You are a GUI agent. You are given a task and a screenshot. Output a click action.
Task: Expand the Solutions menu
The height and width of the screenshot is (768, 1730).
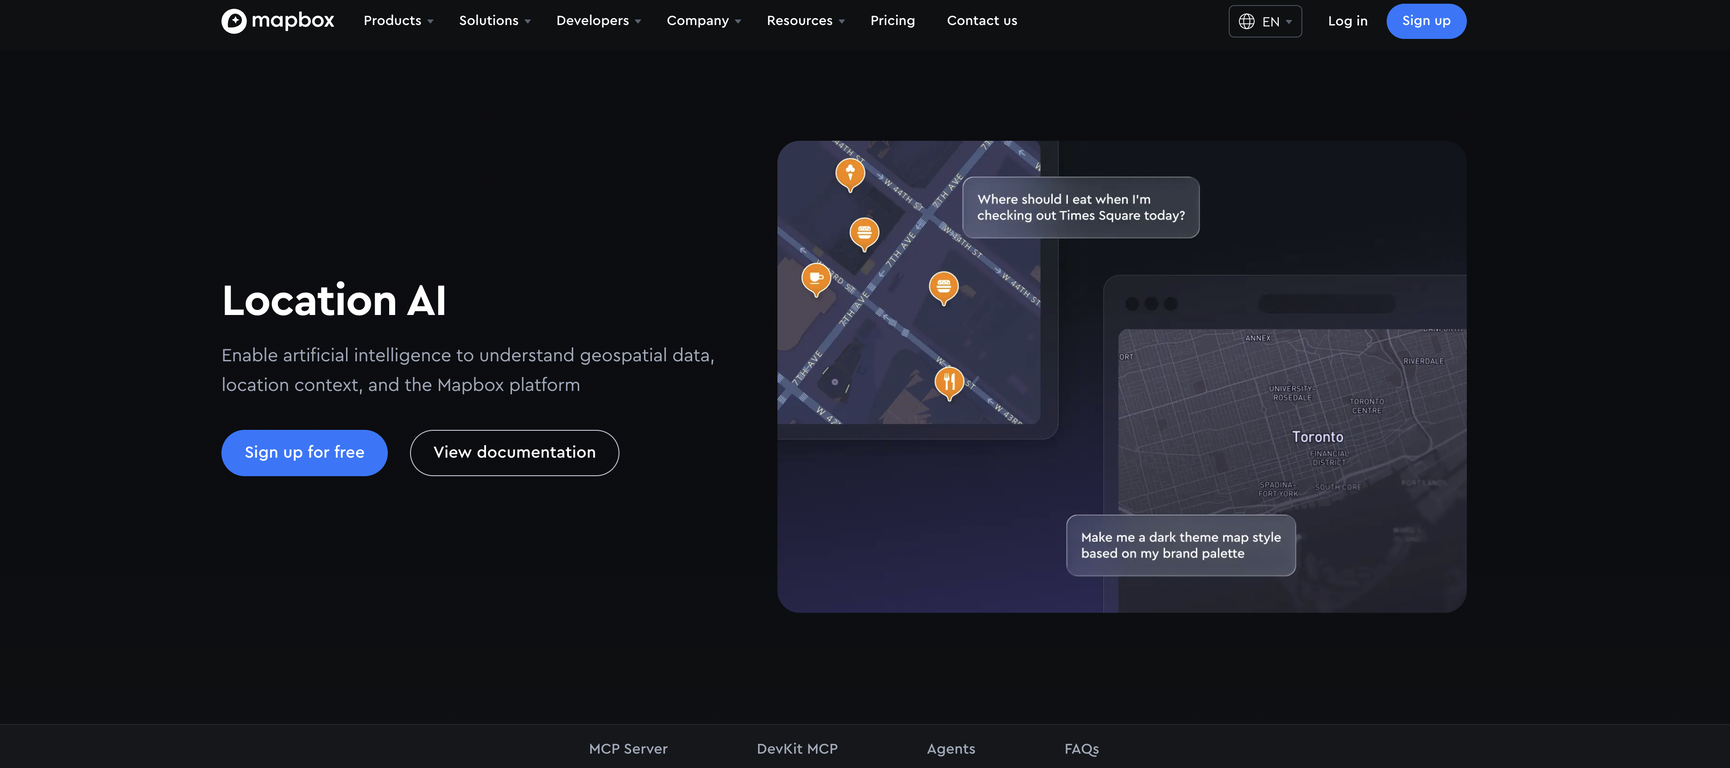click(495, 21)
